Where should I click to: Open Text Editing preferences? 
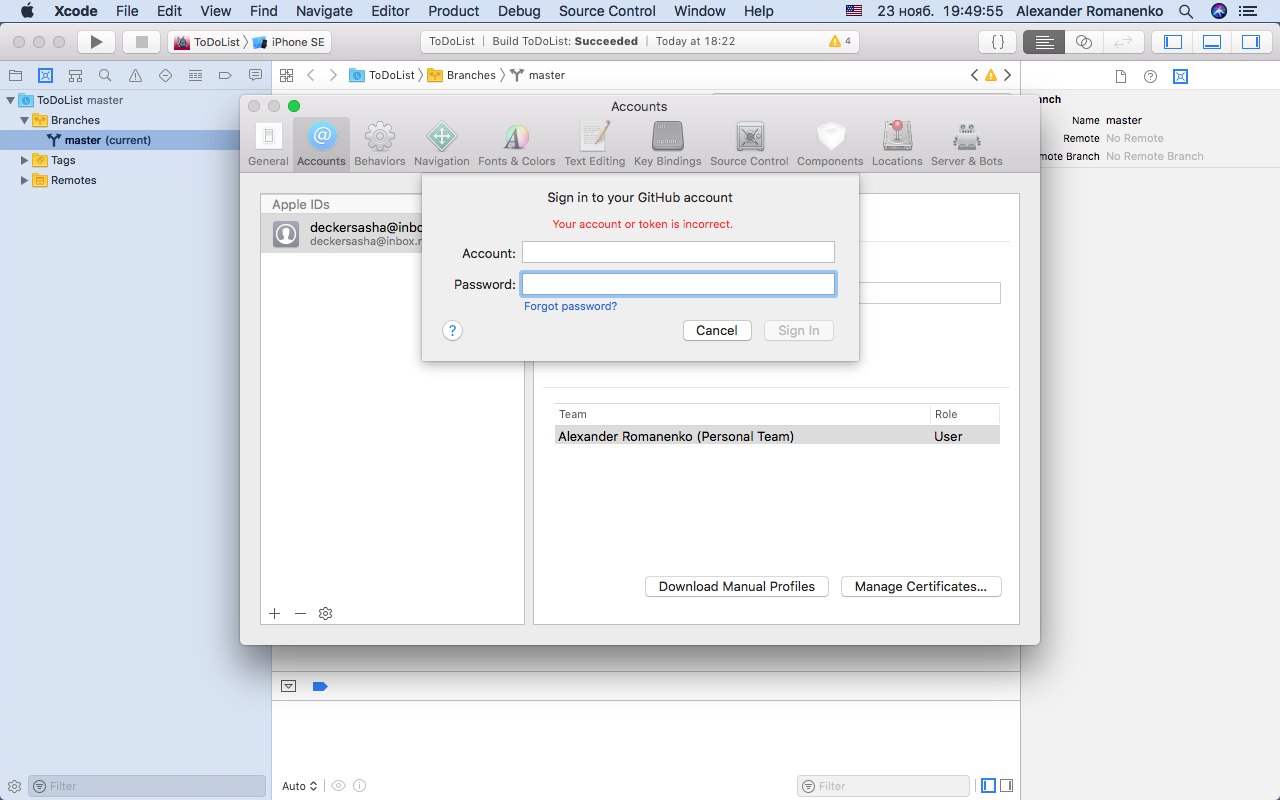click(x=594, y=144)
